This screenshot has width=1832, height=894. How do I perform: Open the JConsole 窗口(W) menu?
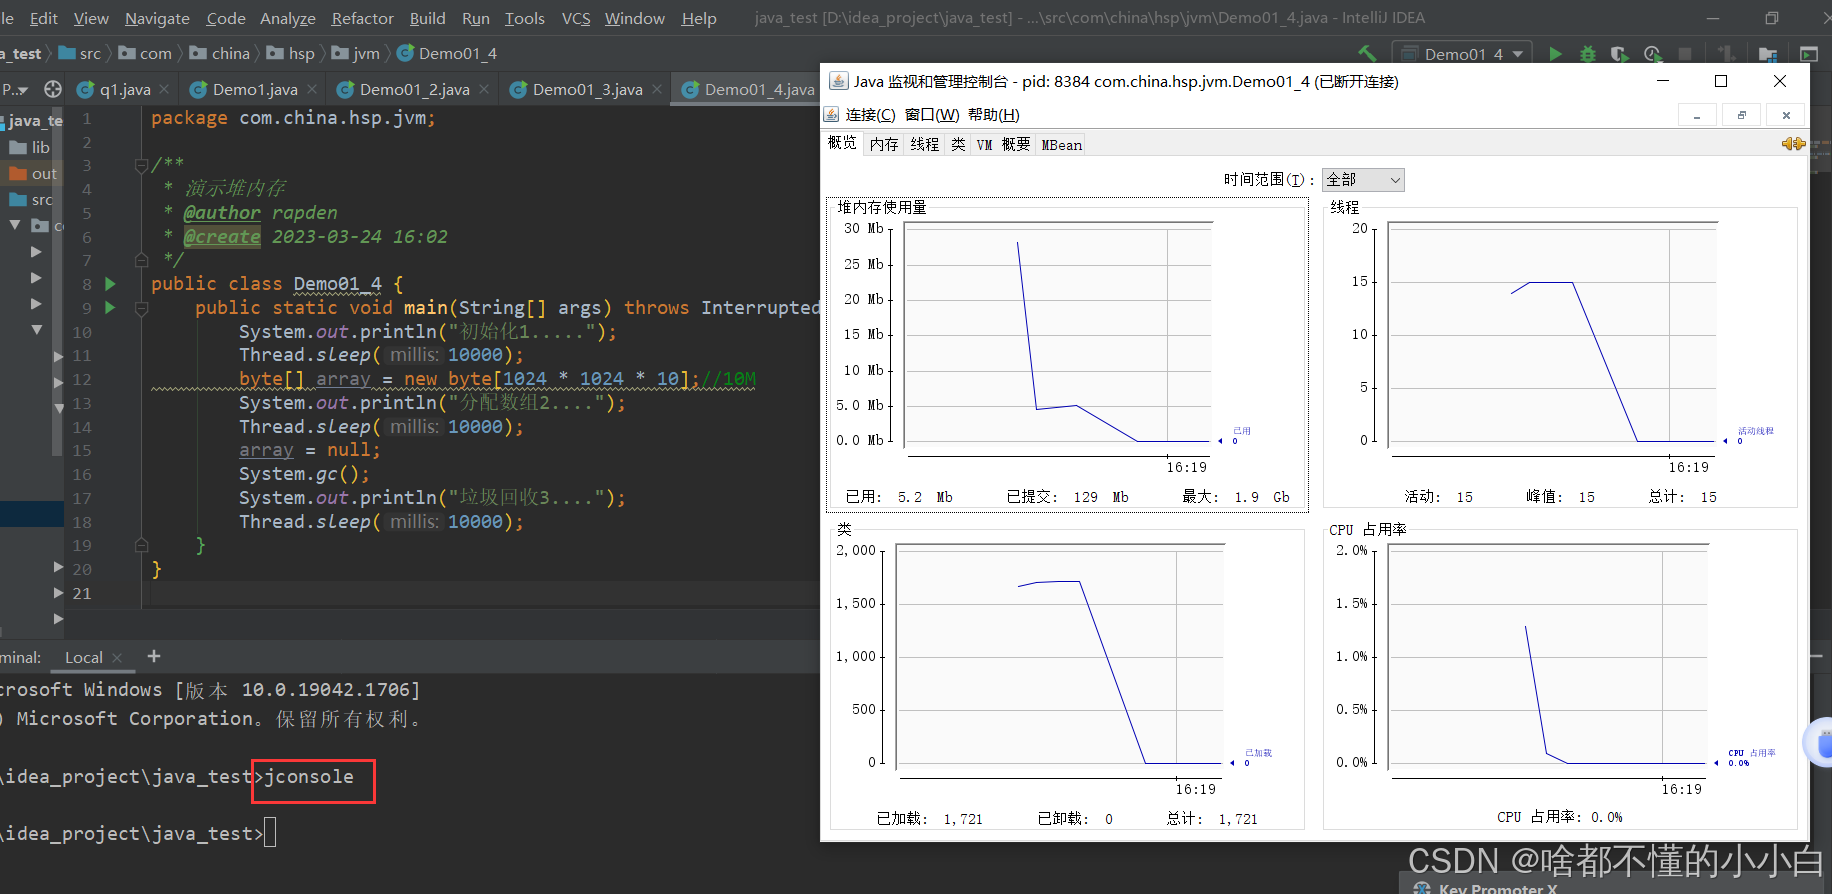[932, 115]
